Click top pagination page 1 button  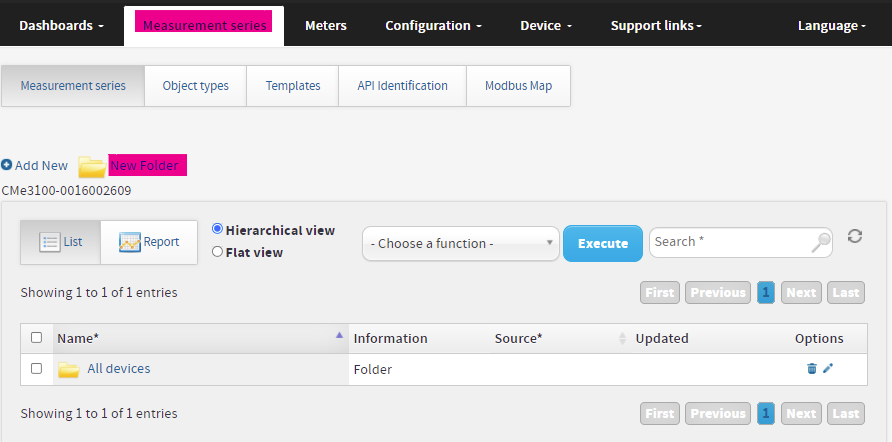click(x=766, y=292)
